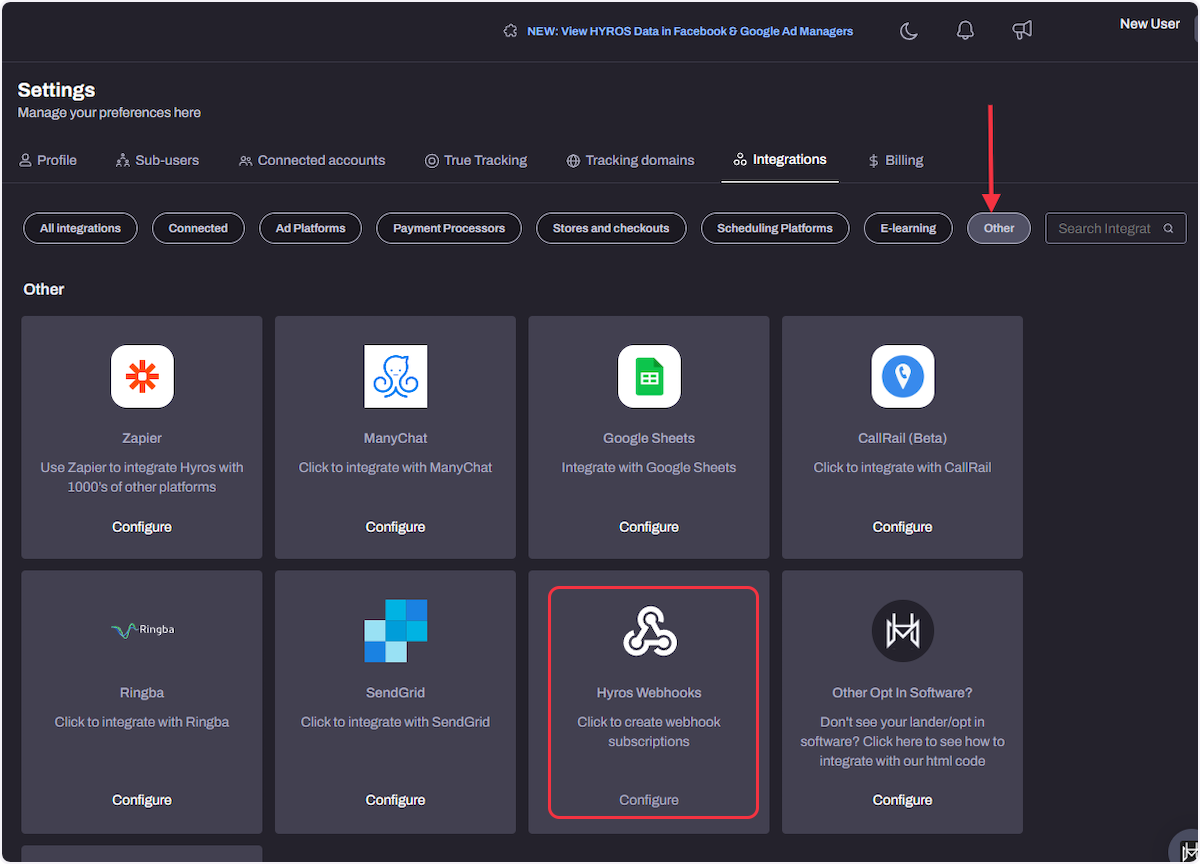Screen dimensions: 1200x864
Task: Switch to Tracking domains tab
Action: (630, 160)
